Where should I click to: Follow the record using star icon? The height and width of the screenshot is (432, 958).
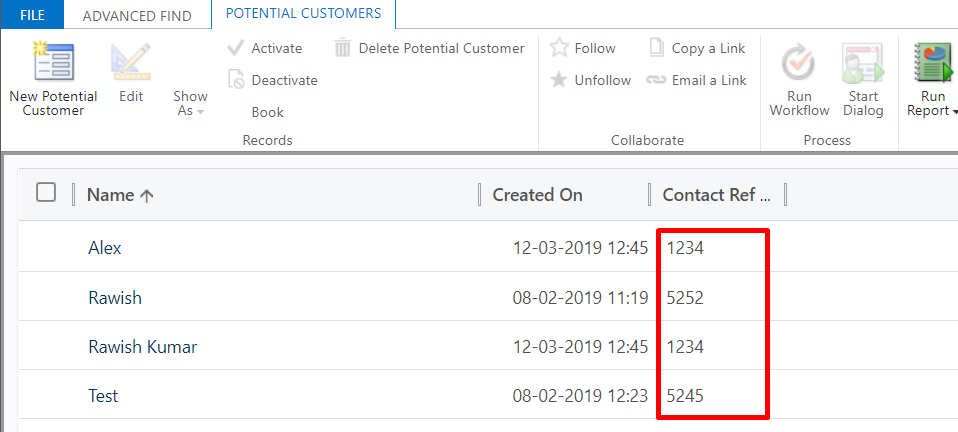tap(560, 48)
